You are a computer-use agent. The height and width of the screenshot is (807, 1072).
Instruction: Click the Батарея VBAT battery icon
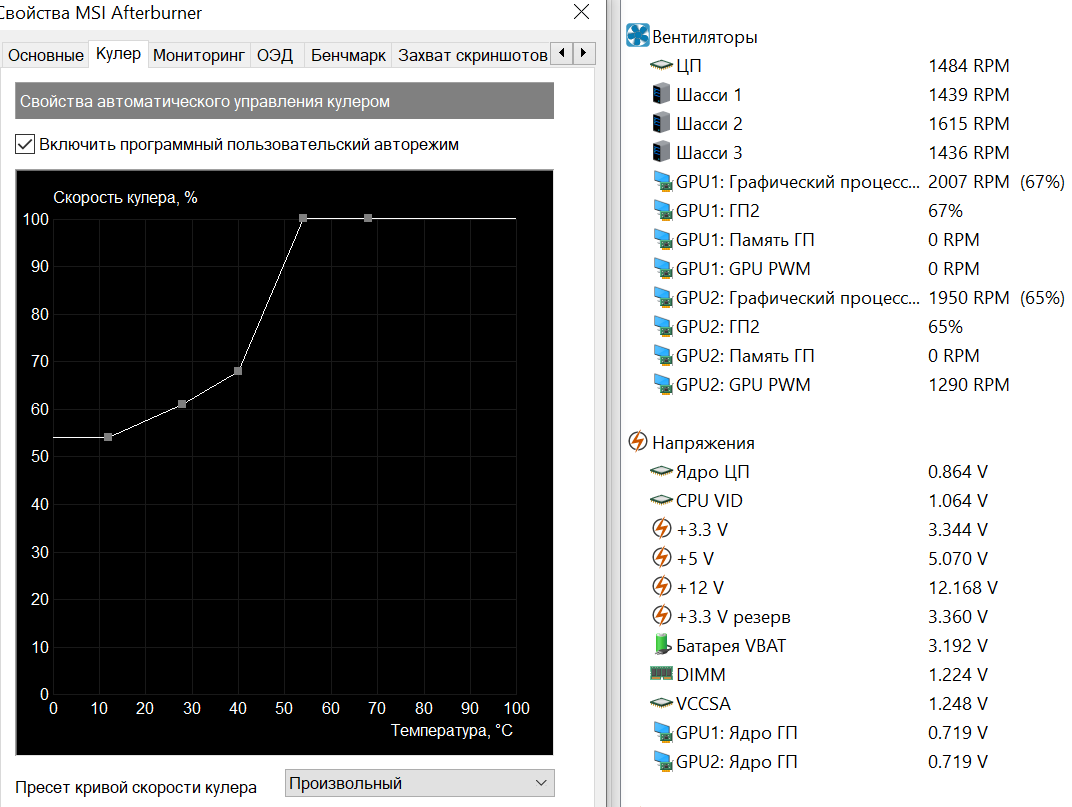[x=661, y=644]
